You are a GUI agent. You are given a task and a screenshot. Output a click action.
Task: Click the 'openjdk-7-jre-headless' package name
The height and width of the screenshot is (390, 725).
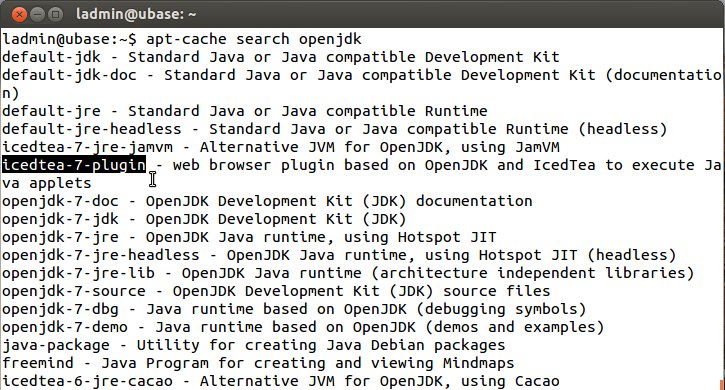tap(100, 256)
